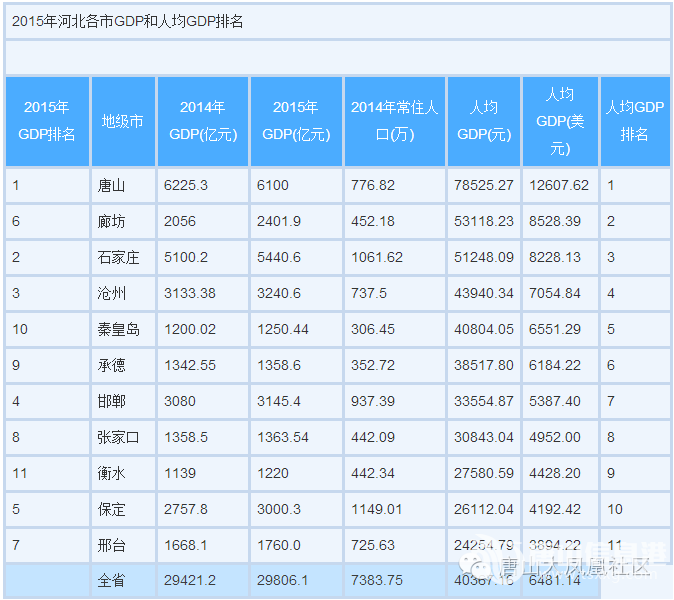Image resolution: width=674 pixels, height=600 pixels.
Task: Select the 地级市 column header
Action: pyautogui.click(x=122, y=121)
